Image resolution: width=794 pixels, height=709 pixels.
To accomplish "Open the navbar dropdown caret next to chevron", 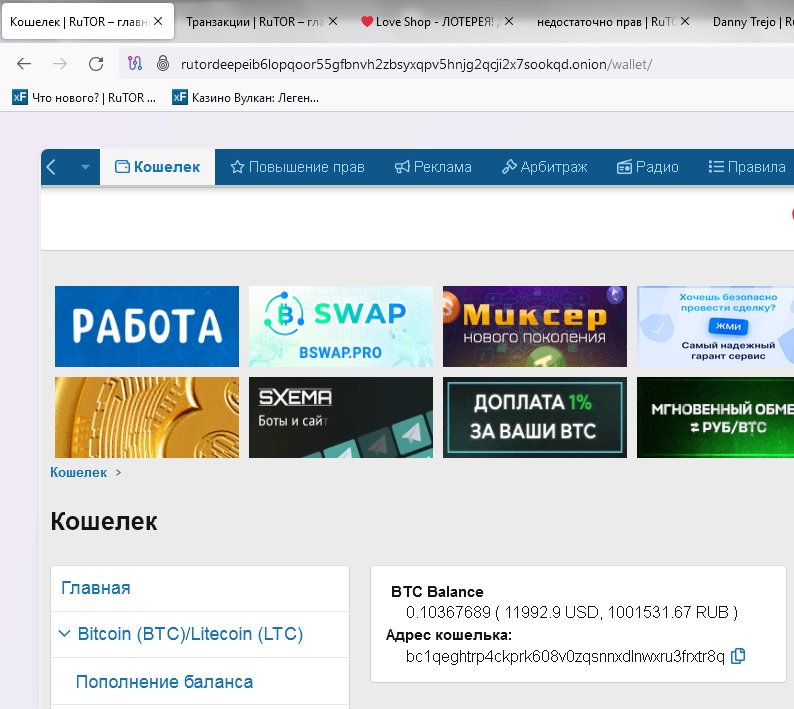I will [85, 167].
